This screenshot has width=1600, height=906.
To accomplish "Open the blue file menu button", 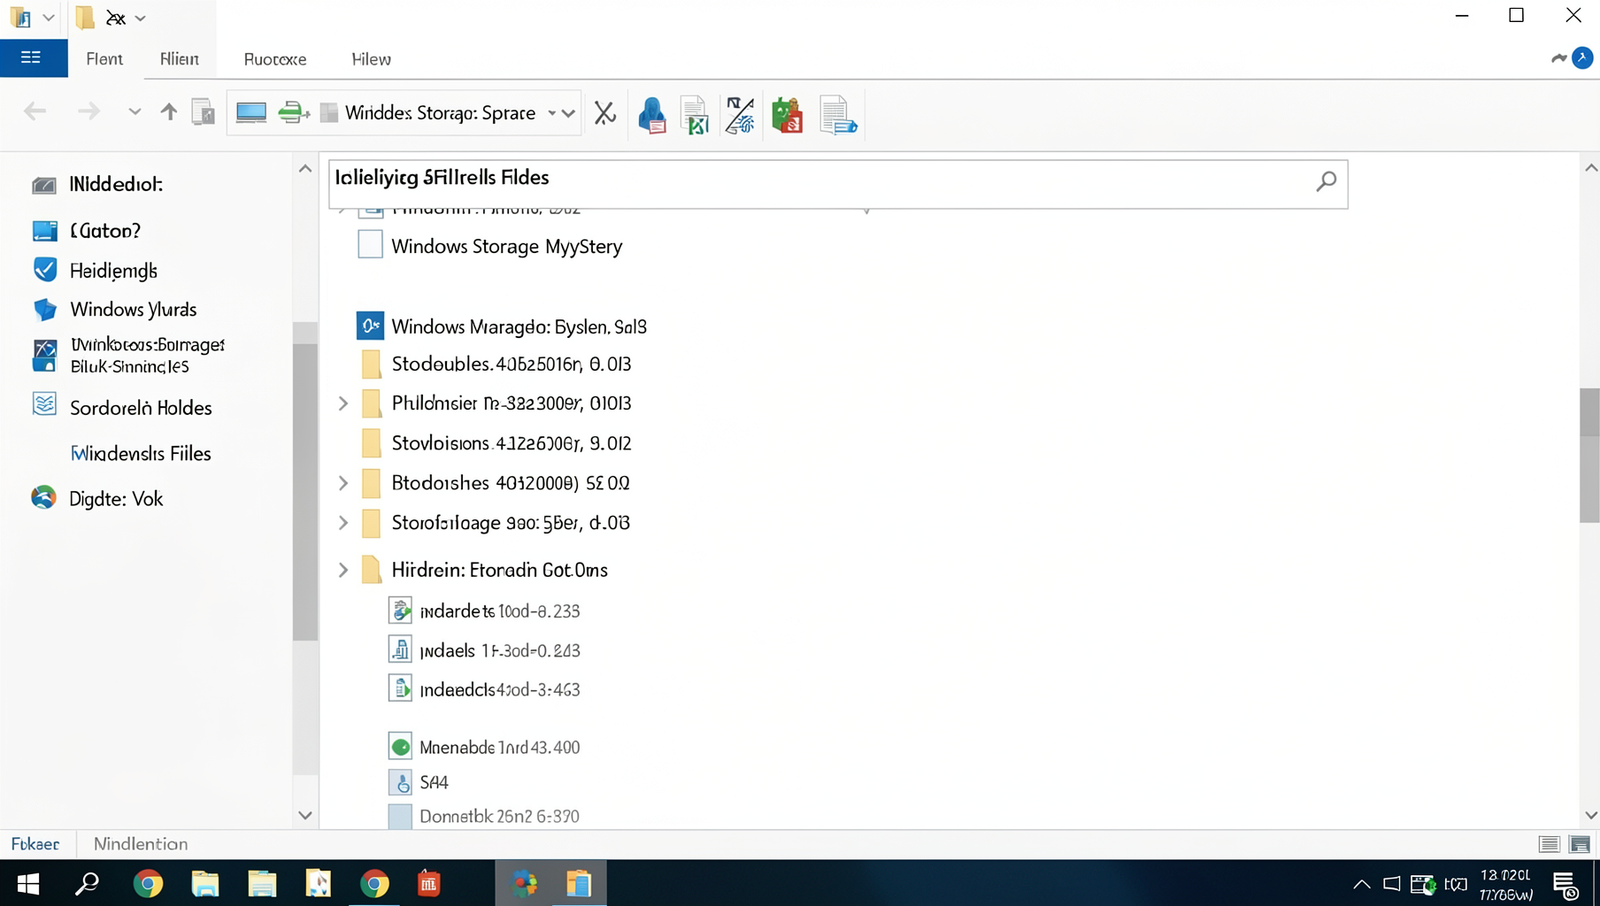I will click(x=33, y=58).
